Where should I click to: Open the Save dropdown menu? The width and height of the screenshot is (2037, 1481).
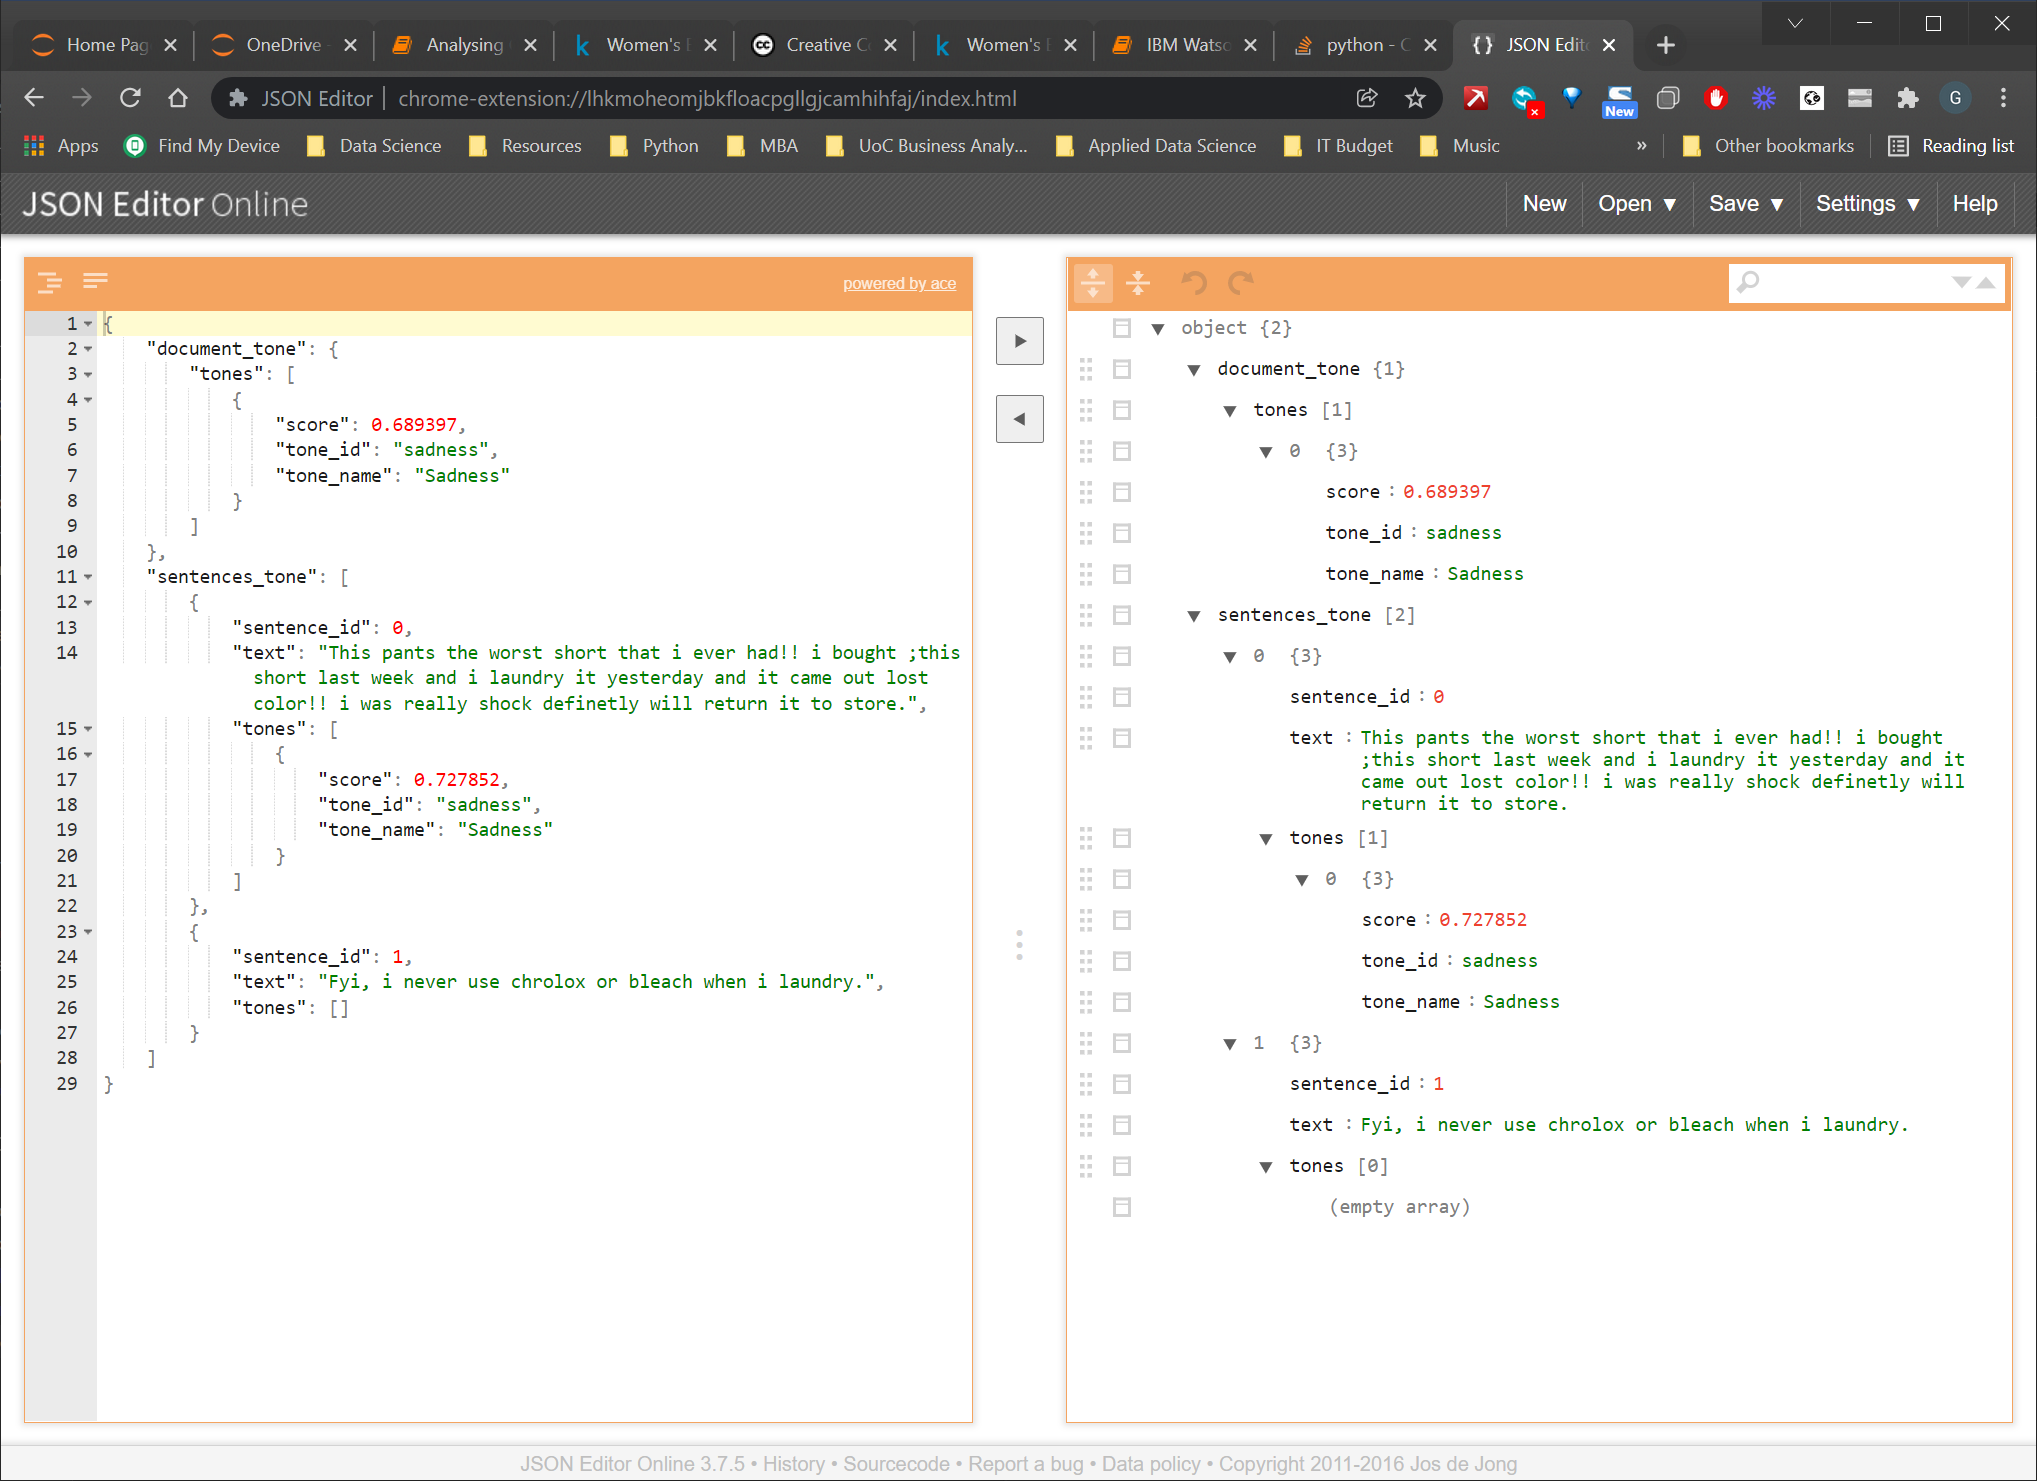point(1746,204)
